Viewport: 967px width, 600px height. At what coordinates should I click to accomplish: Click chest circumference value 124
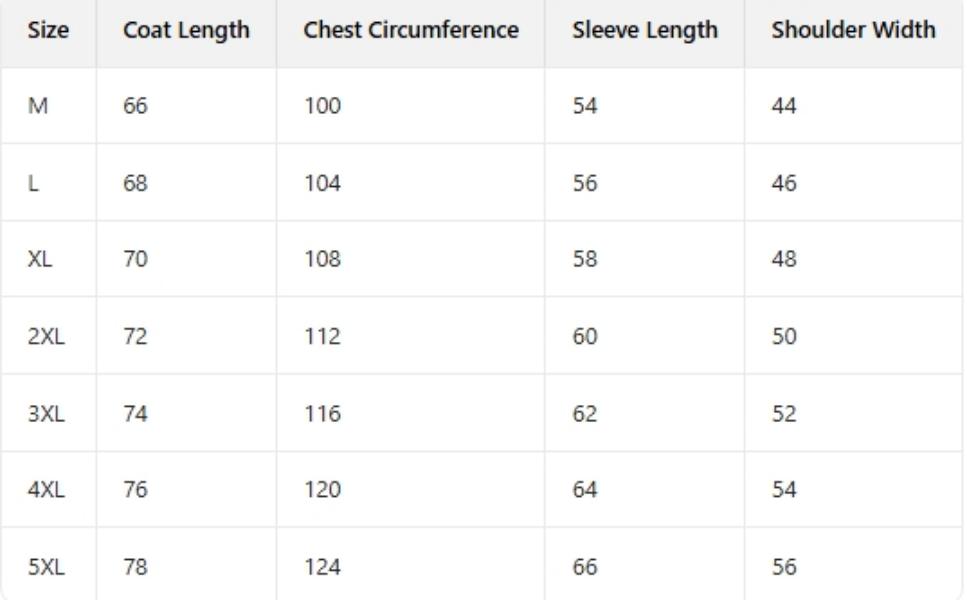pos(322,567)
